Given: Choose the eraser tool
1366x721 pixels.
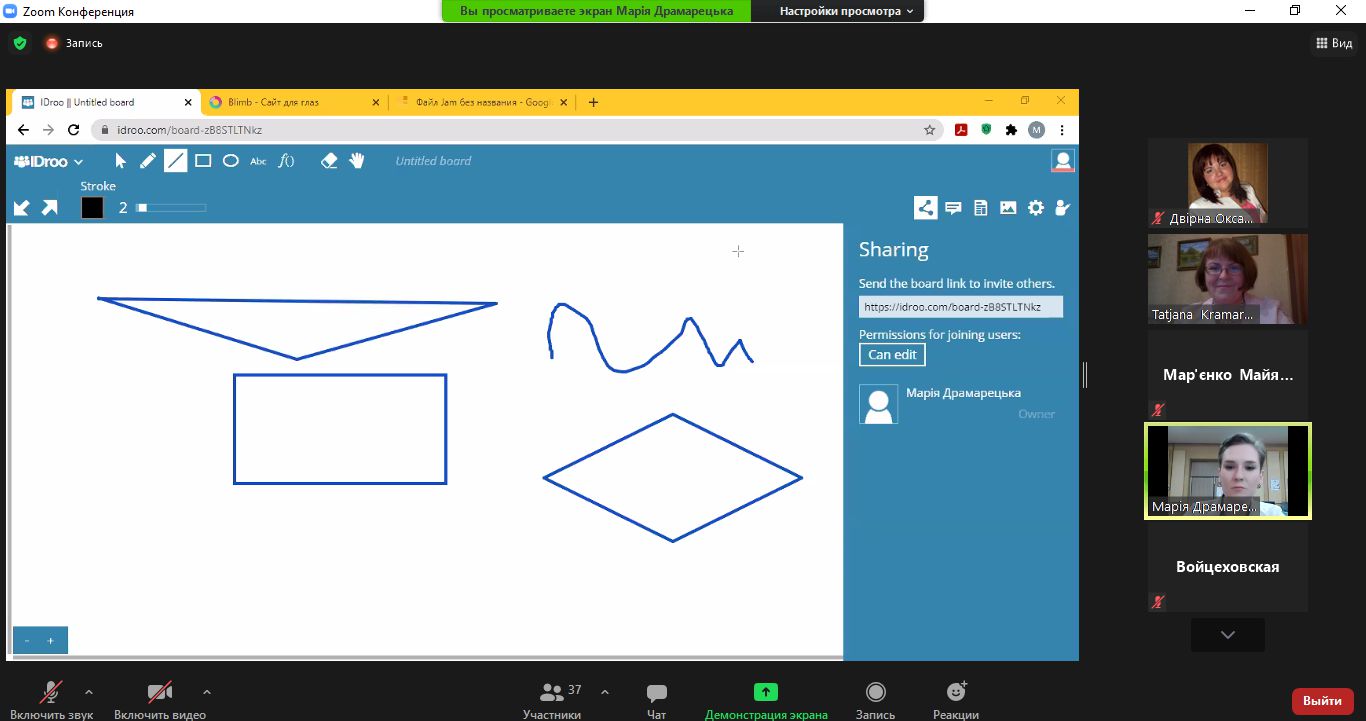Looking at the screenshot, I should (x=329, y=161).
